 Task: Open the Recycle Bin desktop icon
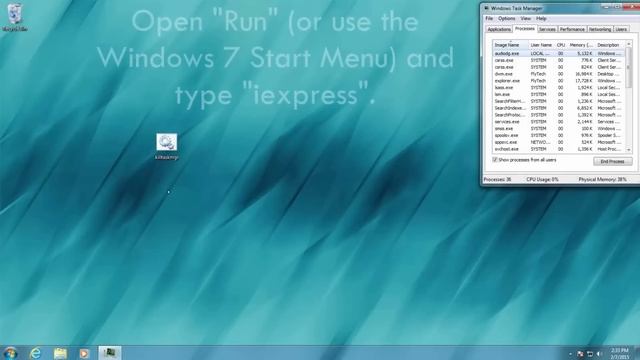15,17
